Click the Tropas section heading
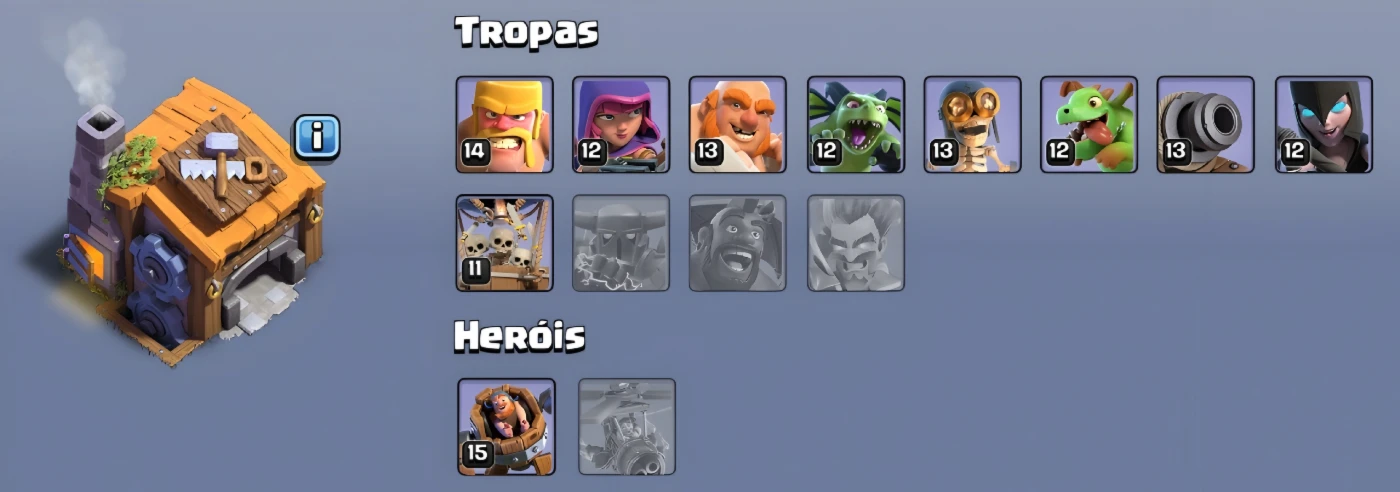 click(527, 32)
